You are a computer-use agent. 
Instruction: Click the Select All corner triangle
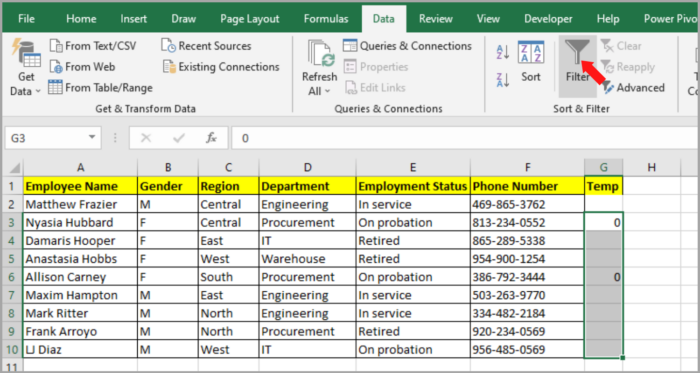click(14, 168)
